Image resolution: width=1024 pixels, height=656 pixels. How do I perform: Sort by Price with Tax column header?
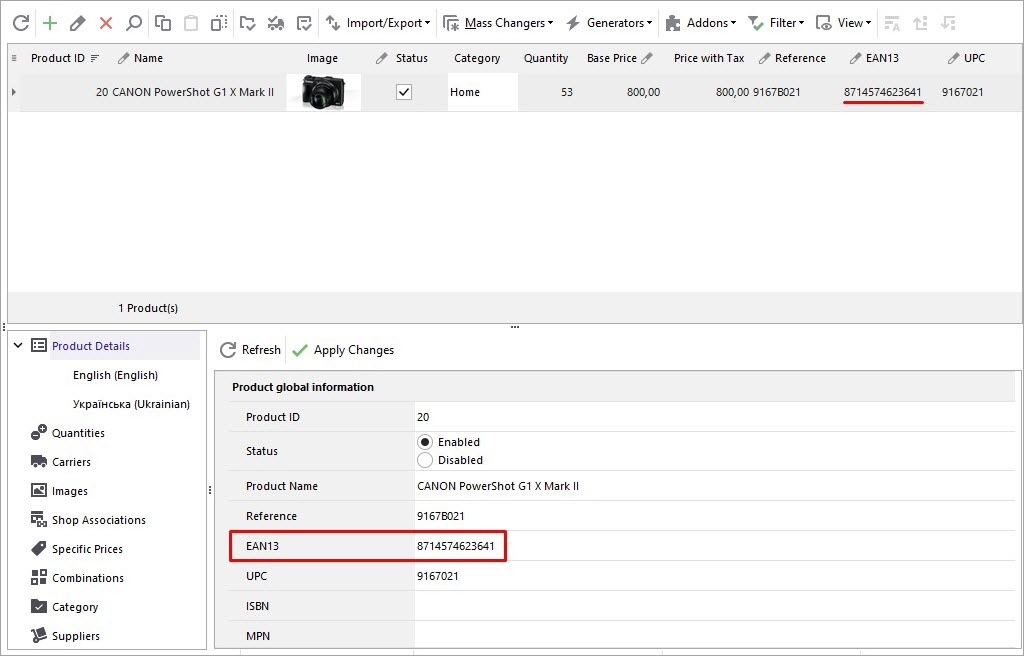709,58
